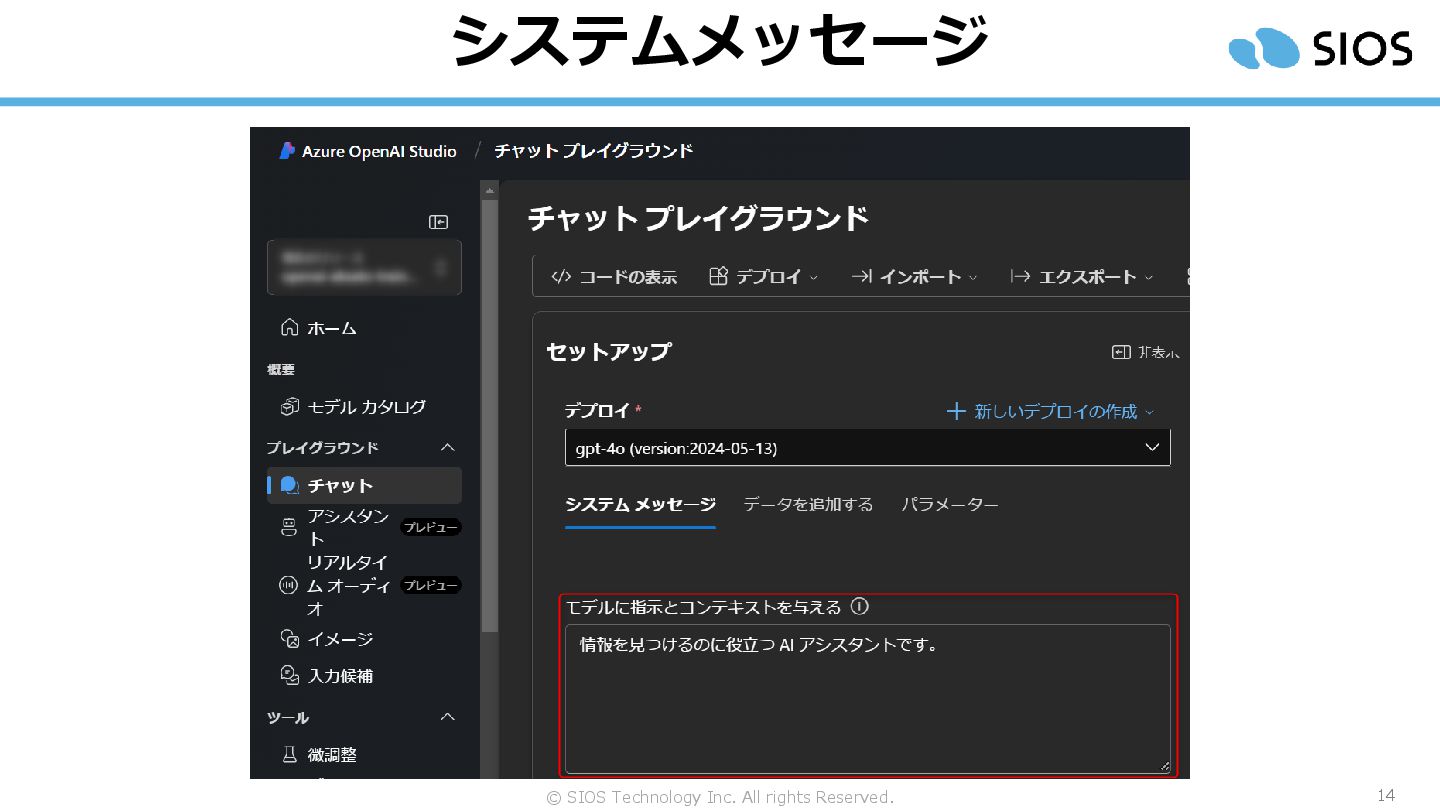
Task: Click the 微調整 flask icon
Action: click(x=289, y=754)
